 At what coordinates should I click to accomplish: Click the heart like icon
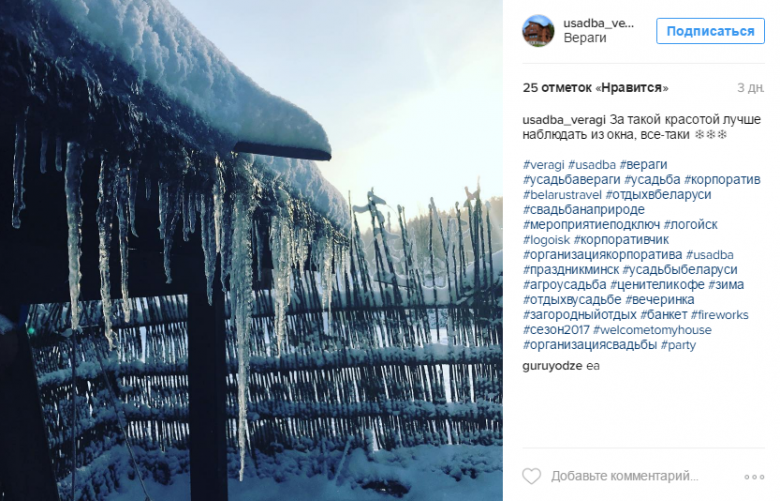(531, 476)
